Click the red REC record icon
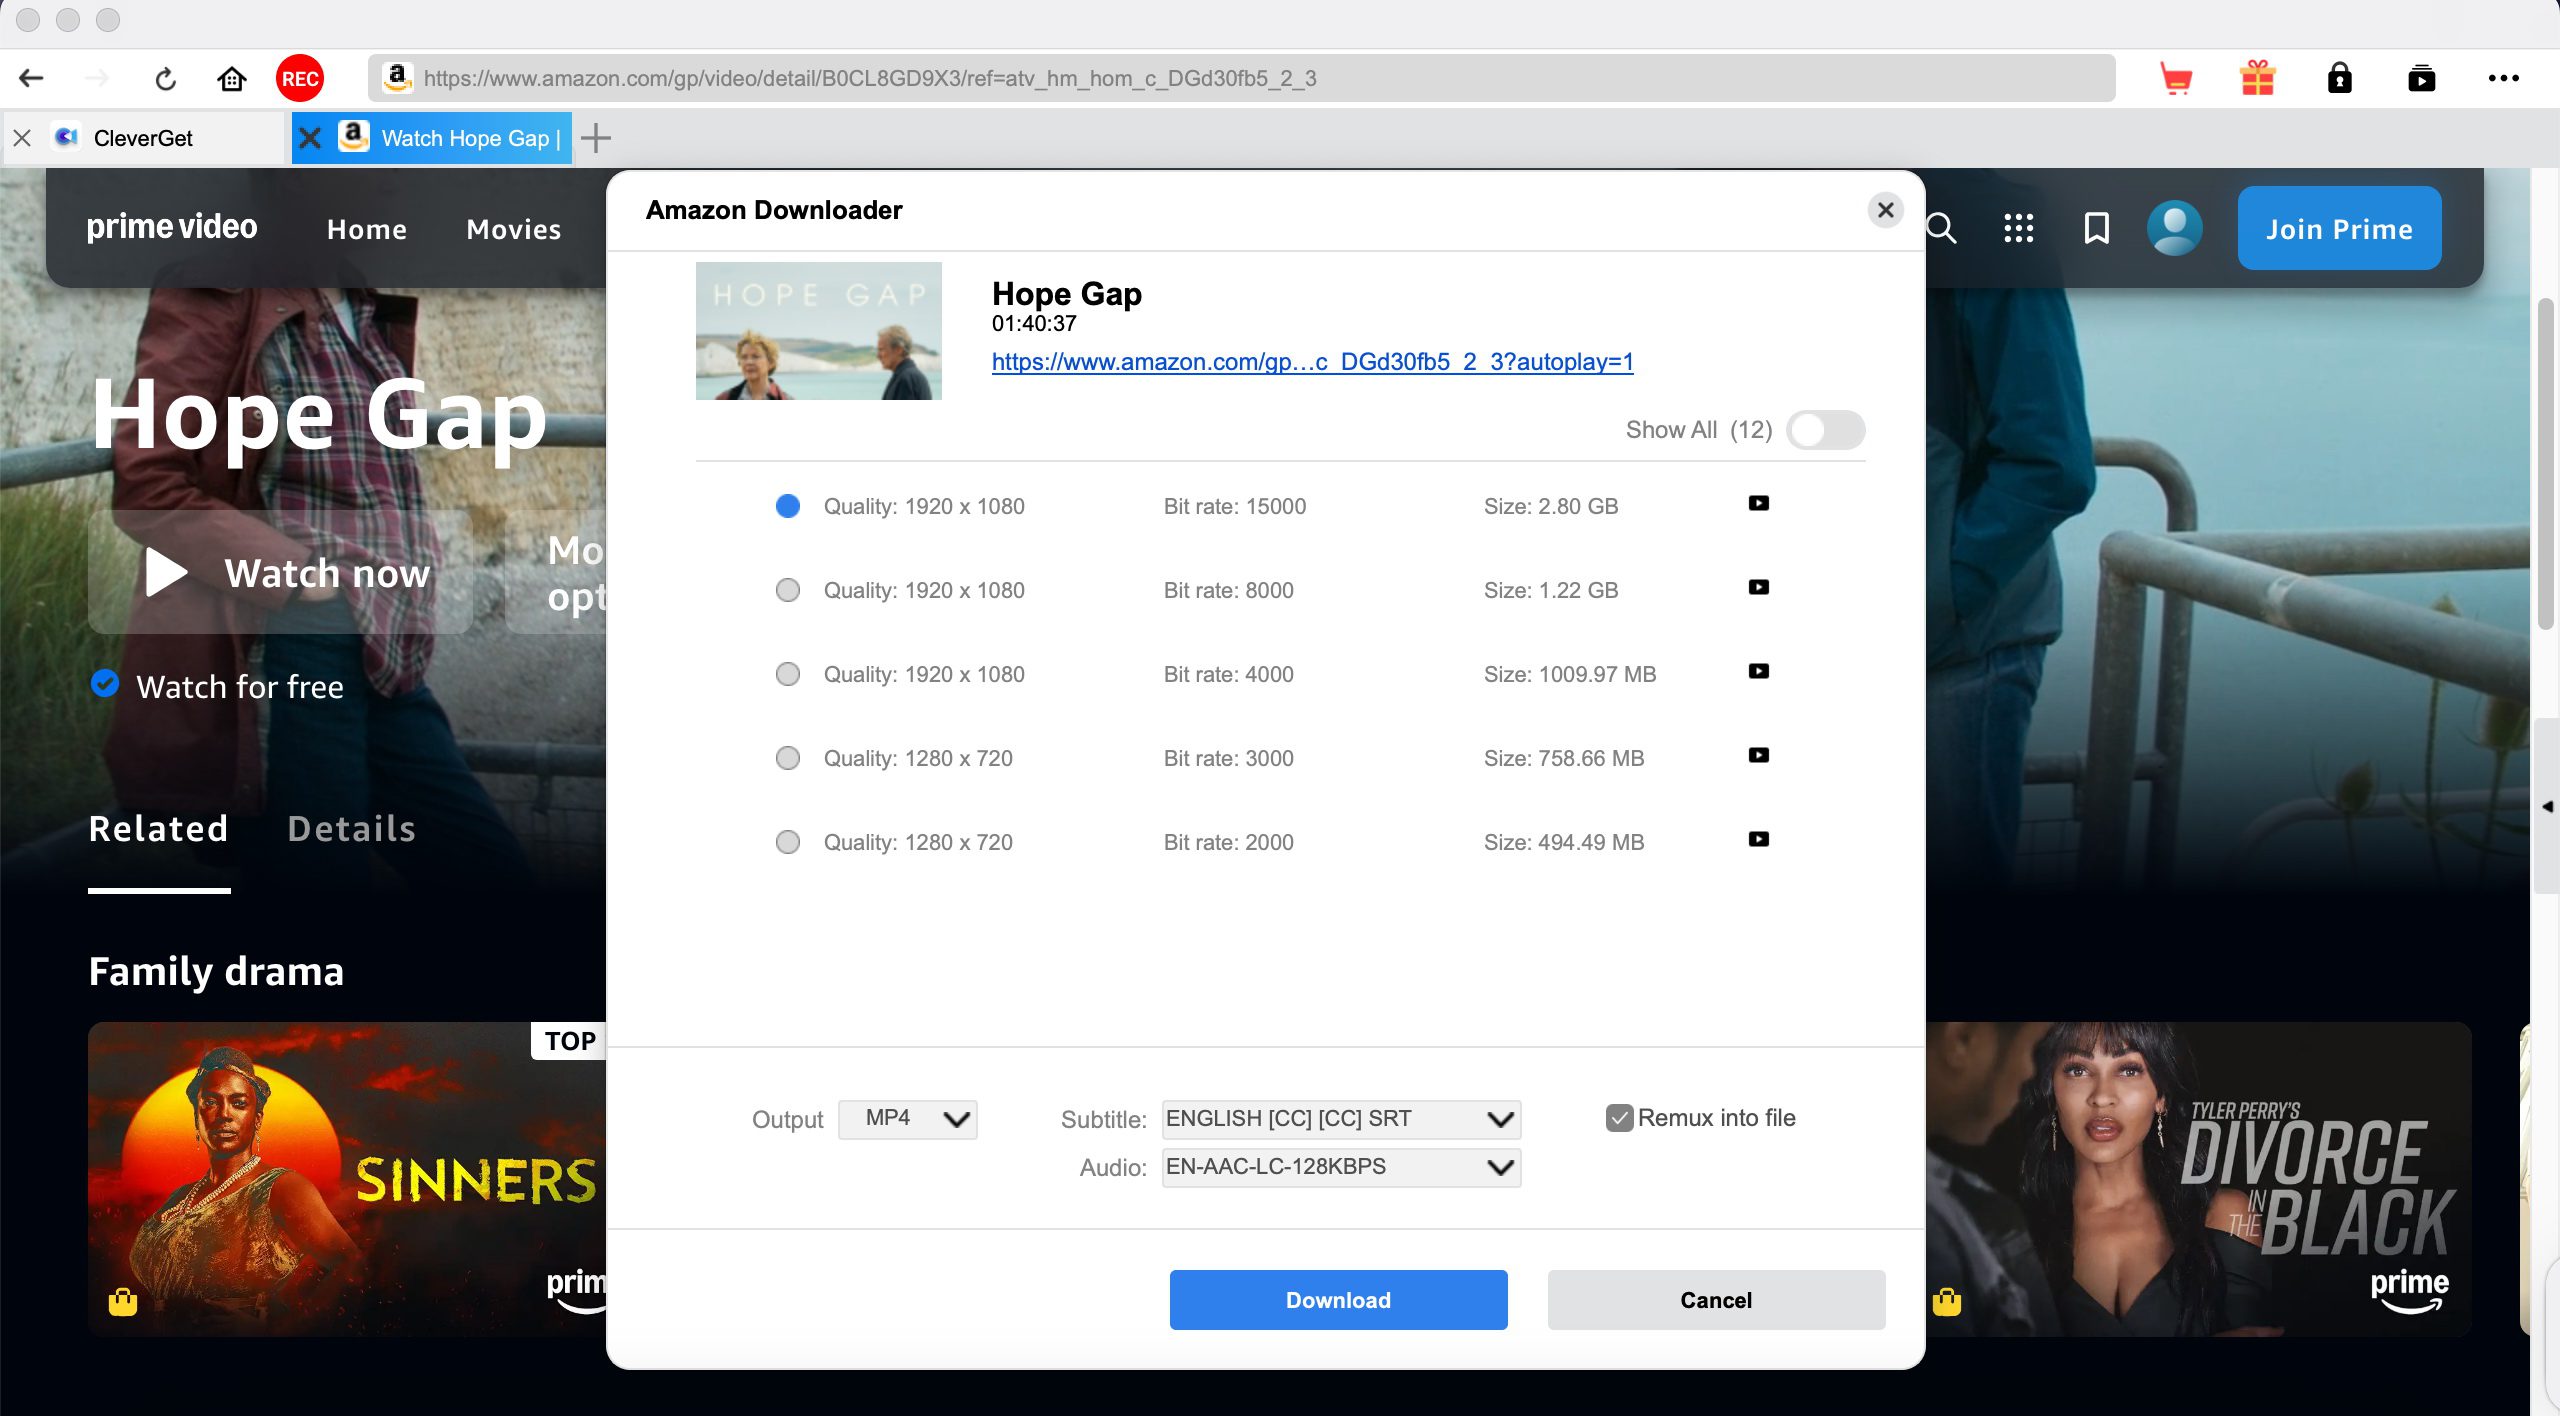2560x1416 pixels. click(x=299, y=79)
